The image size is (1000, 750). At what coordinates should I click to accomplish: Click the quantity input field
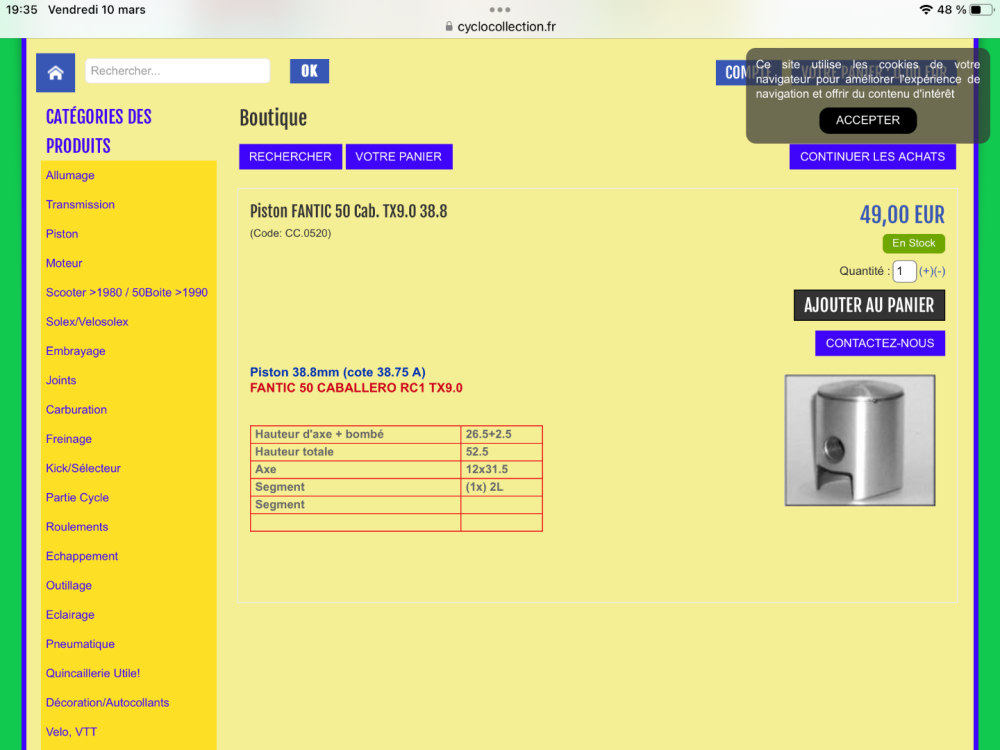904,272
